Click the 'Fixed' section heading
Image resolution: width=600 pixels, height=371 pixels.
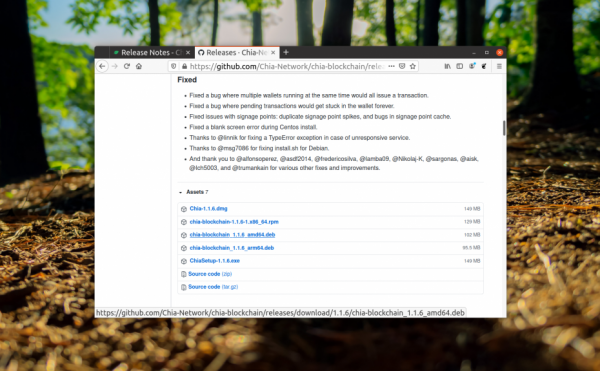click(x=187, y=80)
